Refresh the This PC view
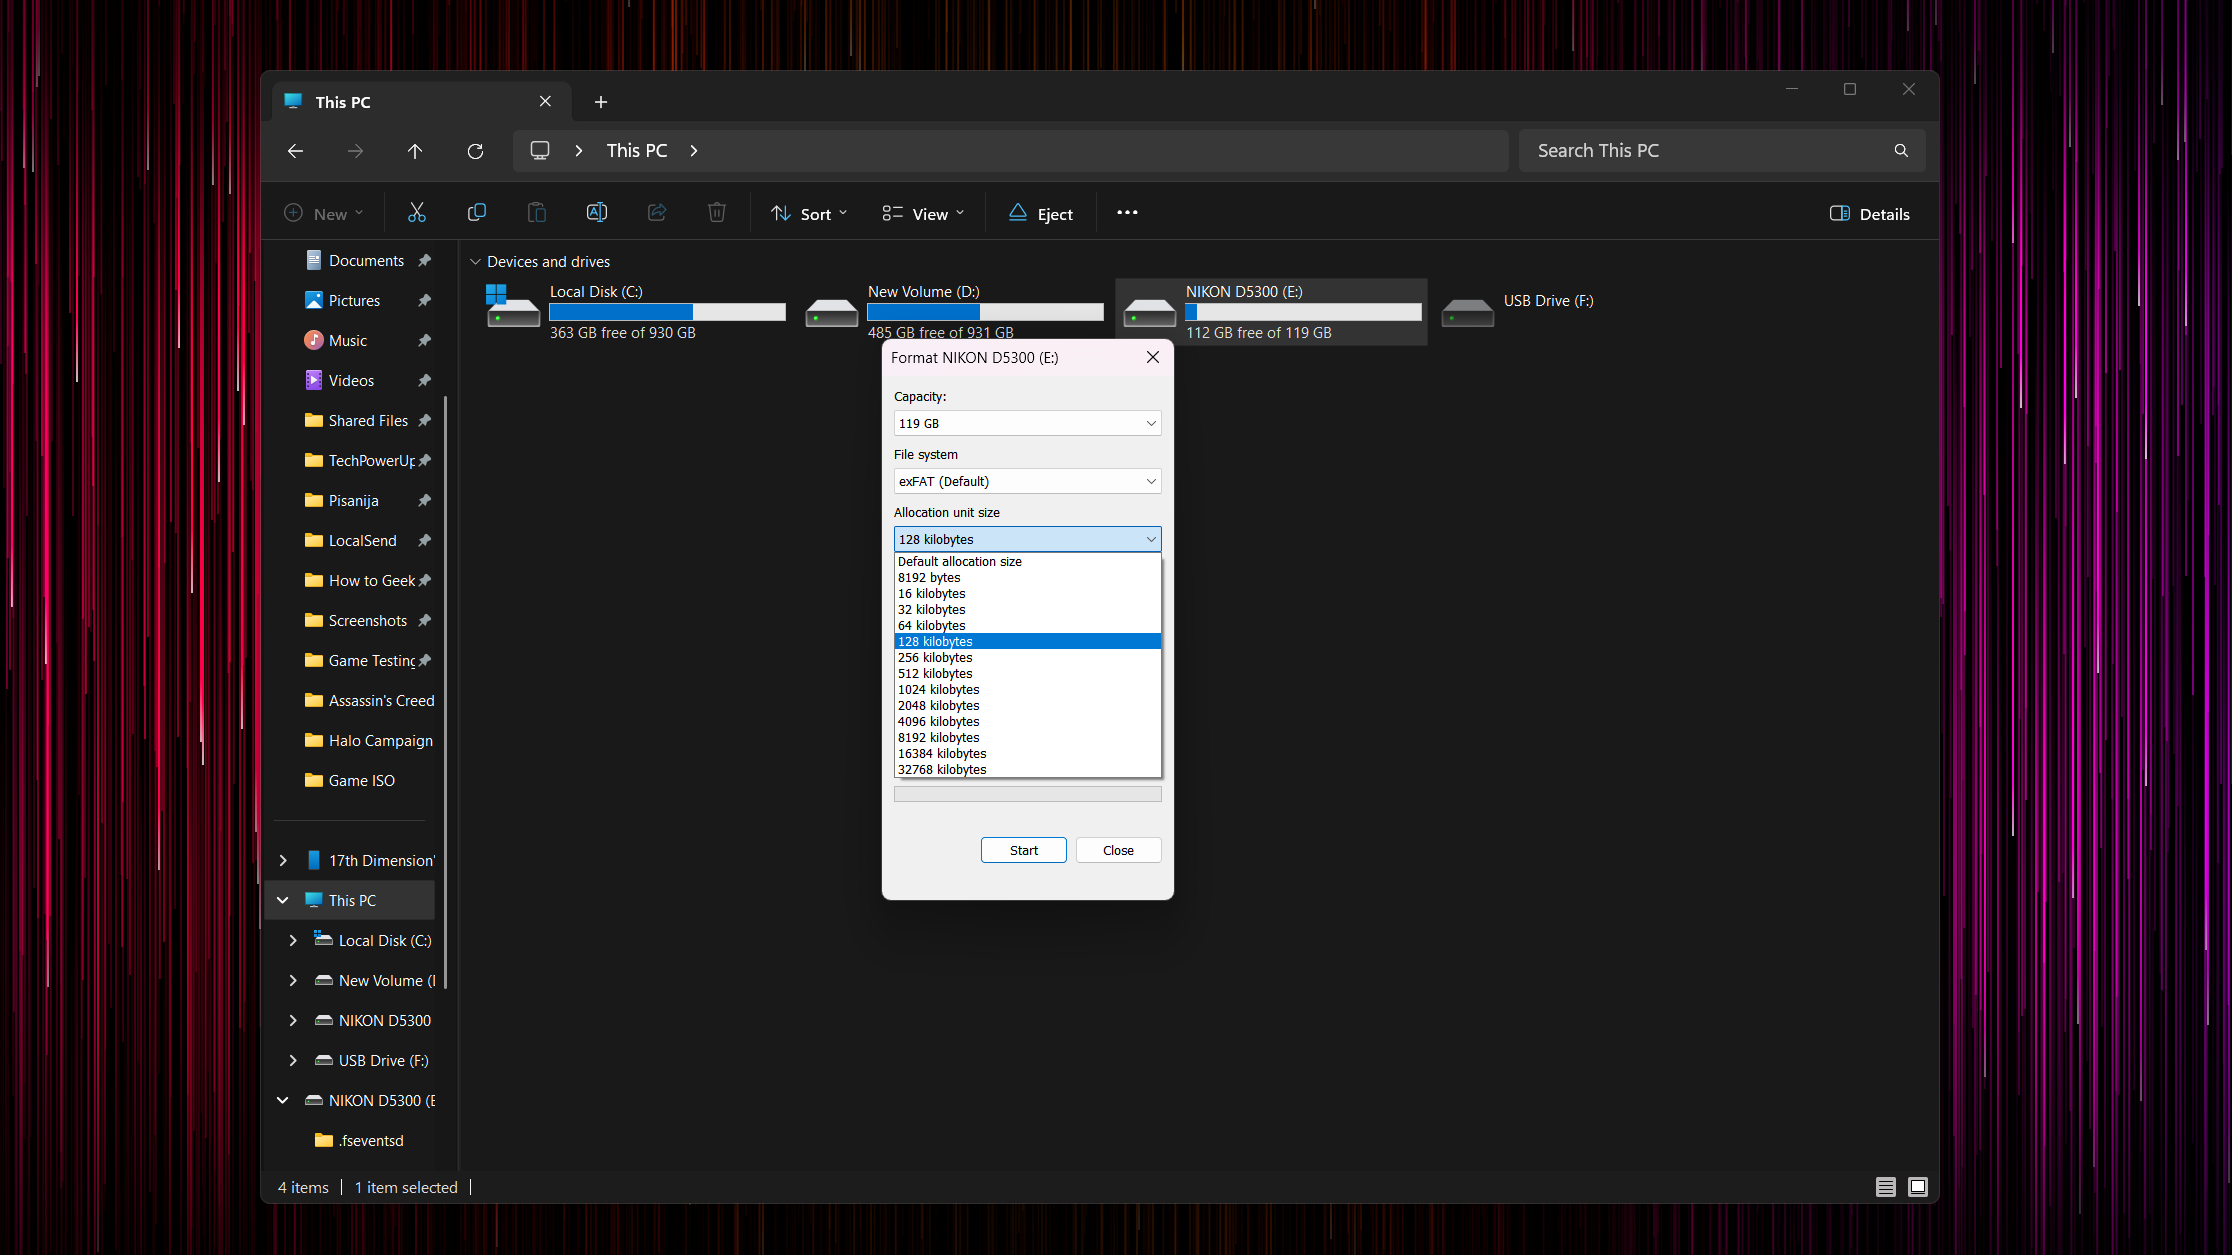Viewport: 2232px width, 1255px height. (475, 151)
